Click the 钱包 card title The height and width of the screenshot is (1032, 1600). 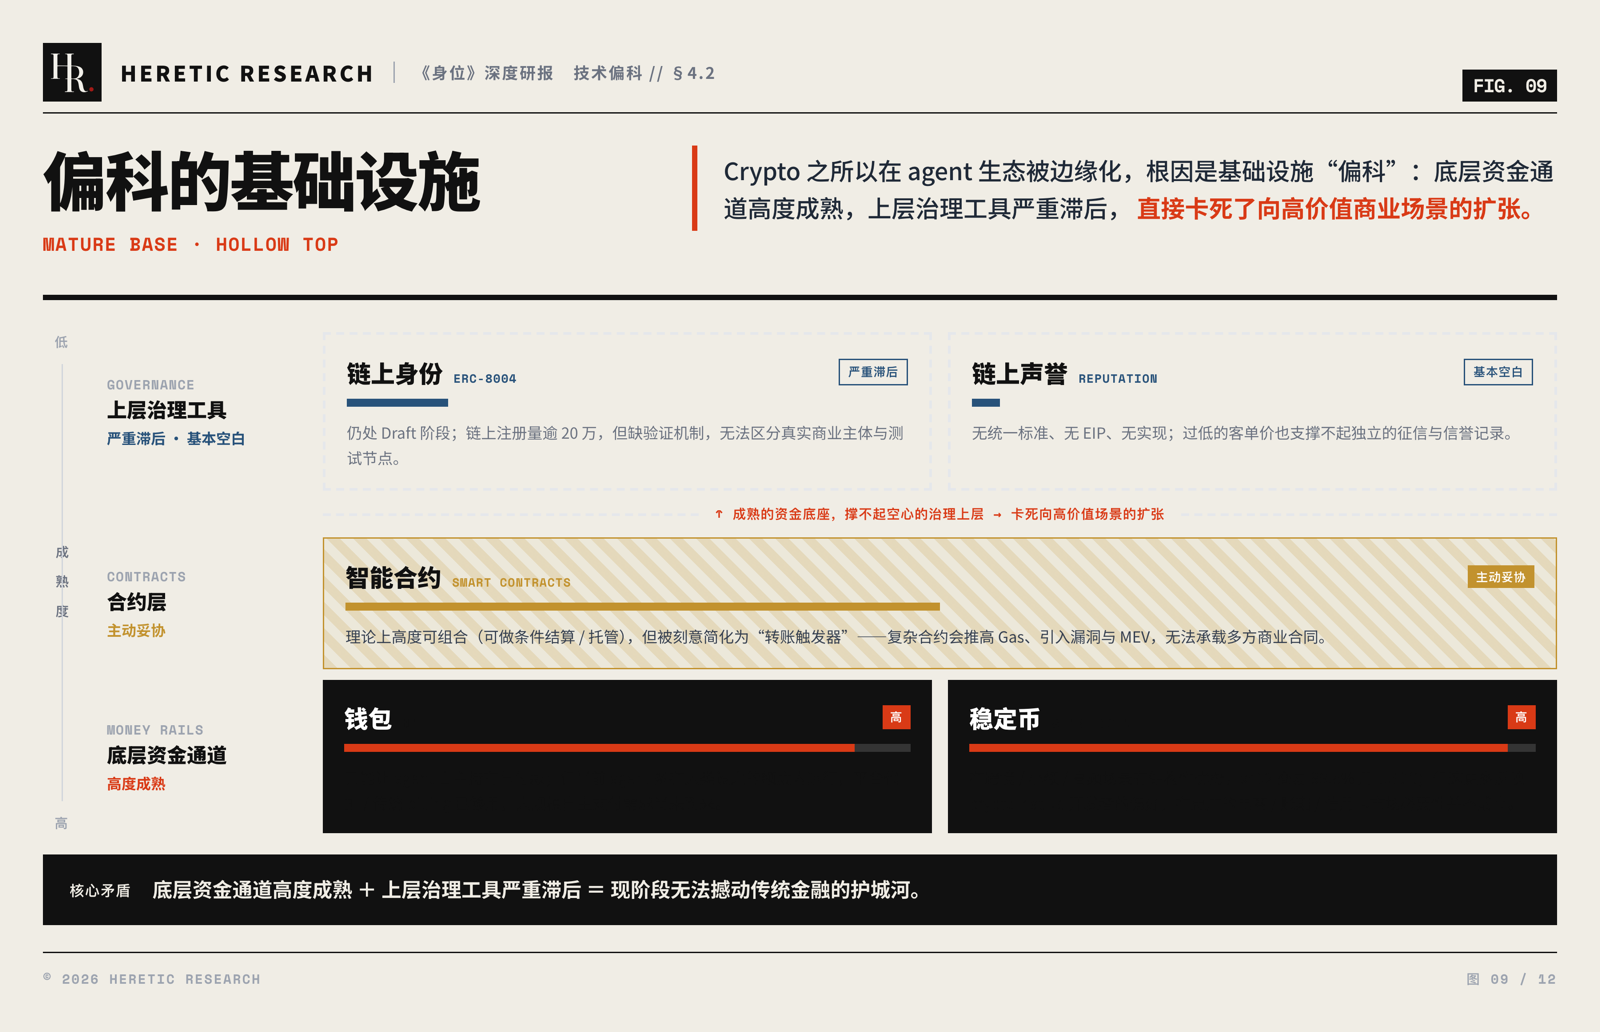[x=368, y=719]
